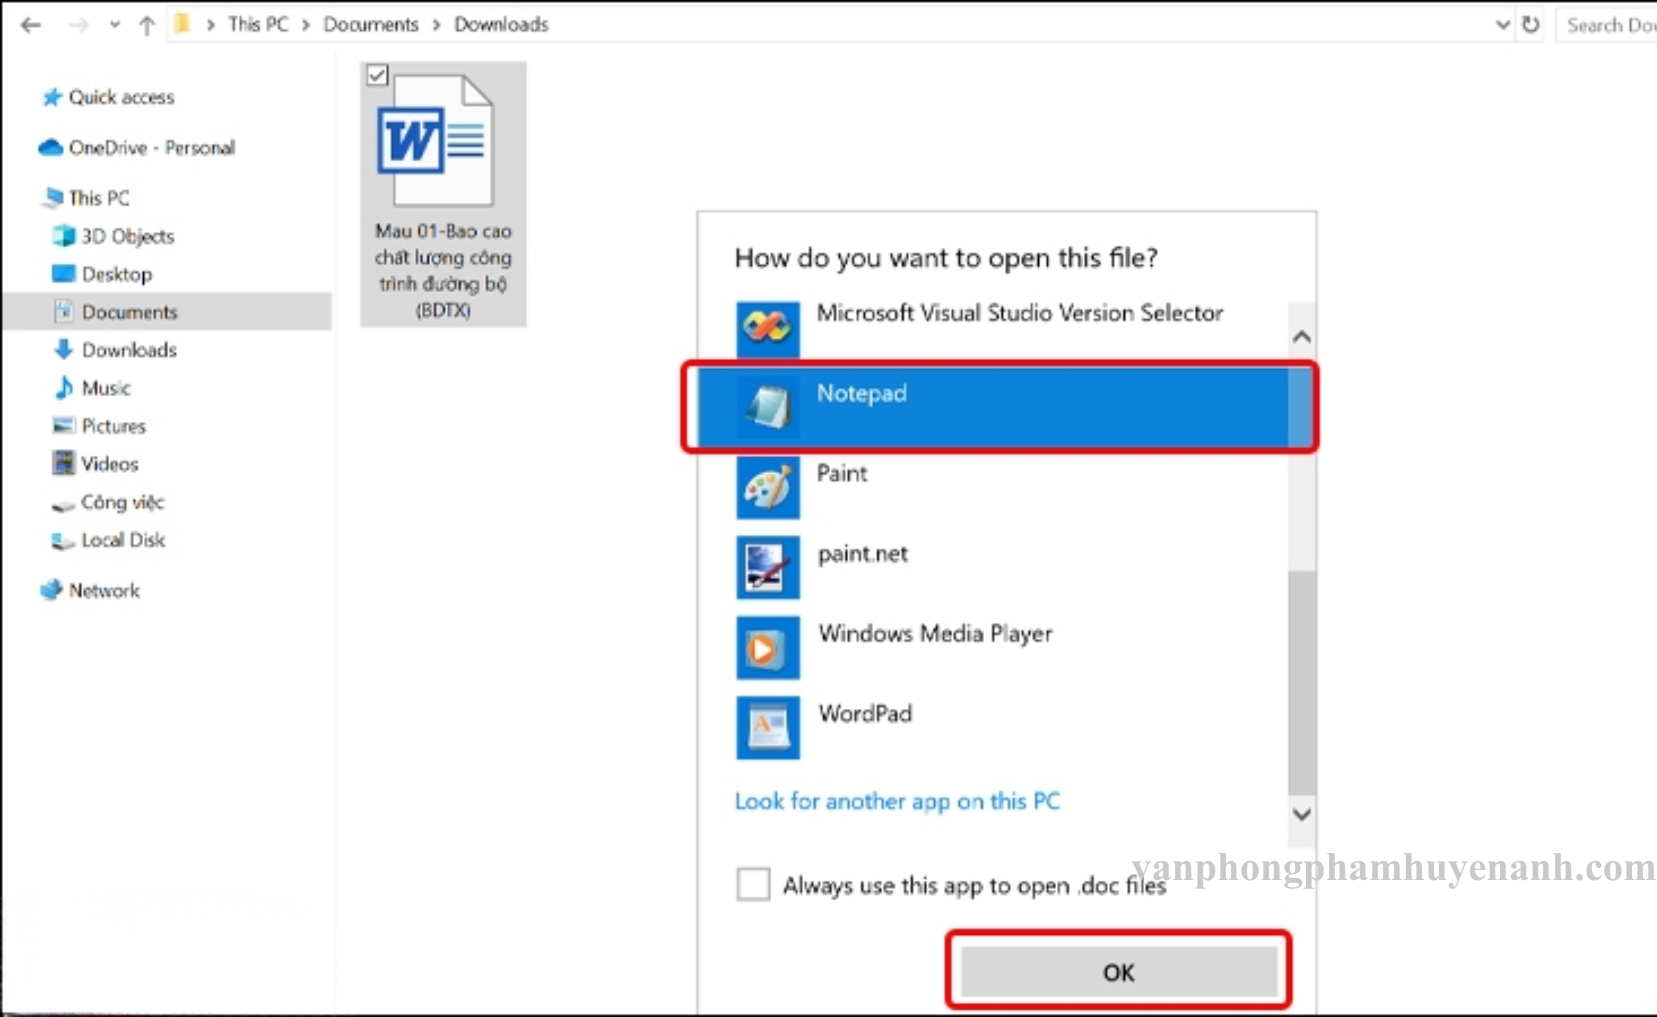This screenshot has height=1017, width=1657.
Task: Go up one folder level
Action: tap(147, 25)
